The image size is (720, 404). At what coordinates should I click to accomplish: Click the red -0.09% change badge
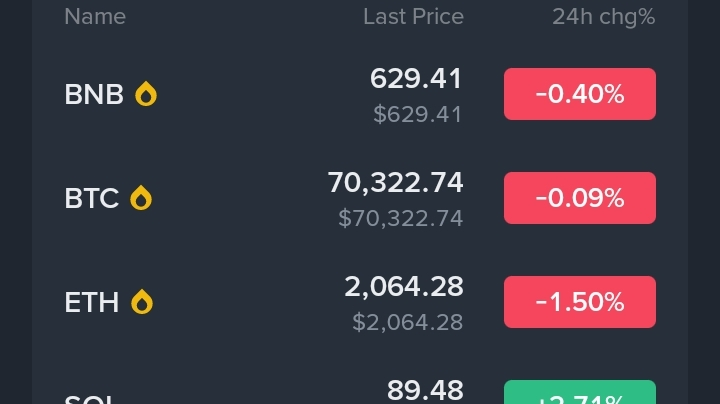(580, 198)
